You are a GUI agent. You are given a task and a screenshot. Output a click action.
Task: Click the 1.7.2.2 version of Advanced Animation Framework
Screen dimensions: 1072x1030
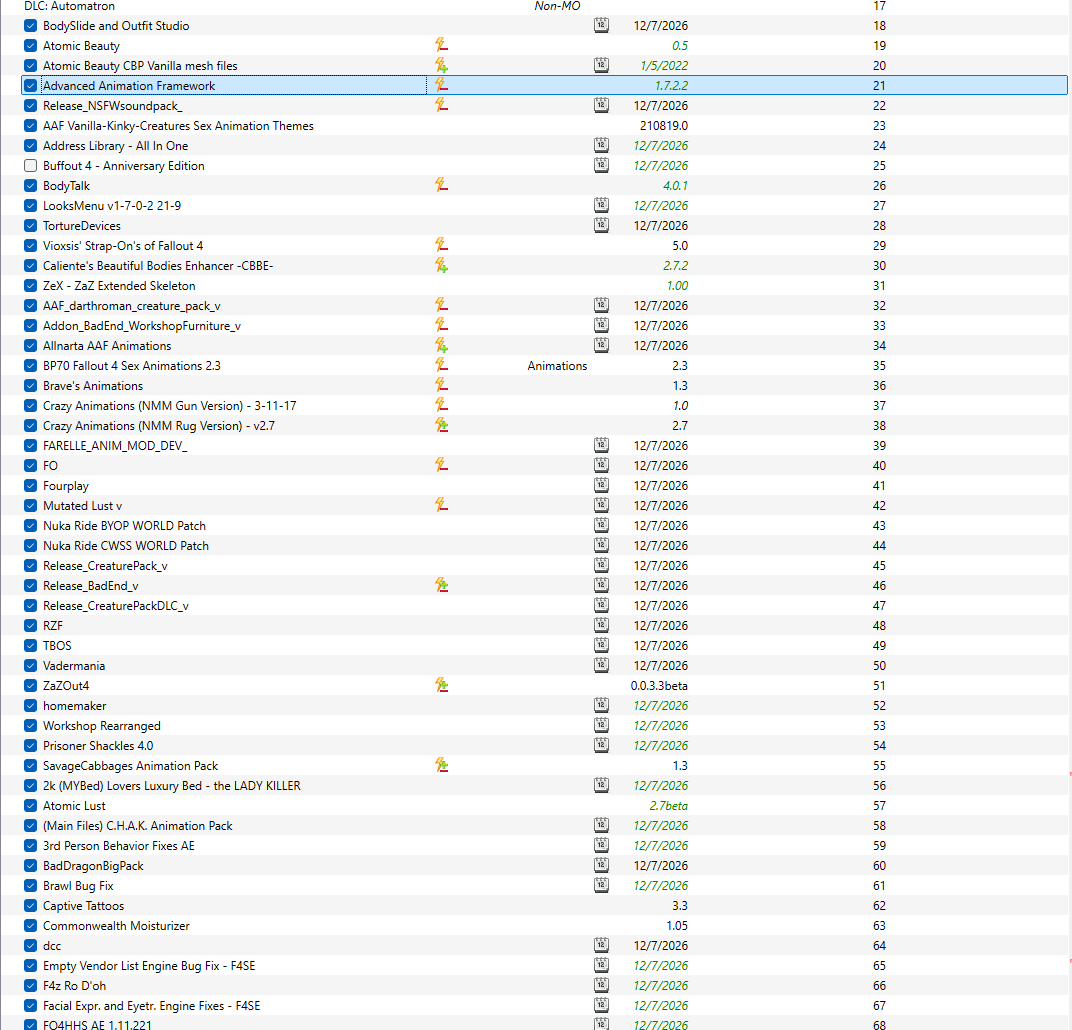tap(671, 85)
